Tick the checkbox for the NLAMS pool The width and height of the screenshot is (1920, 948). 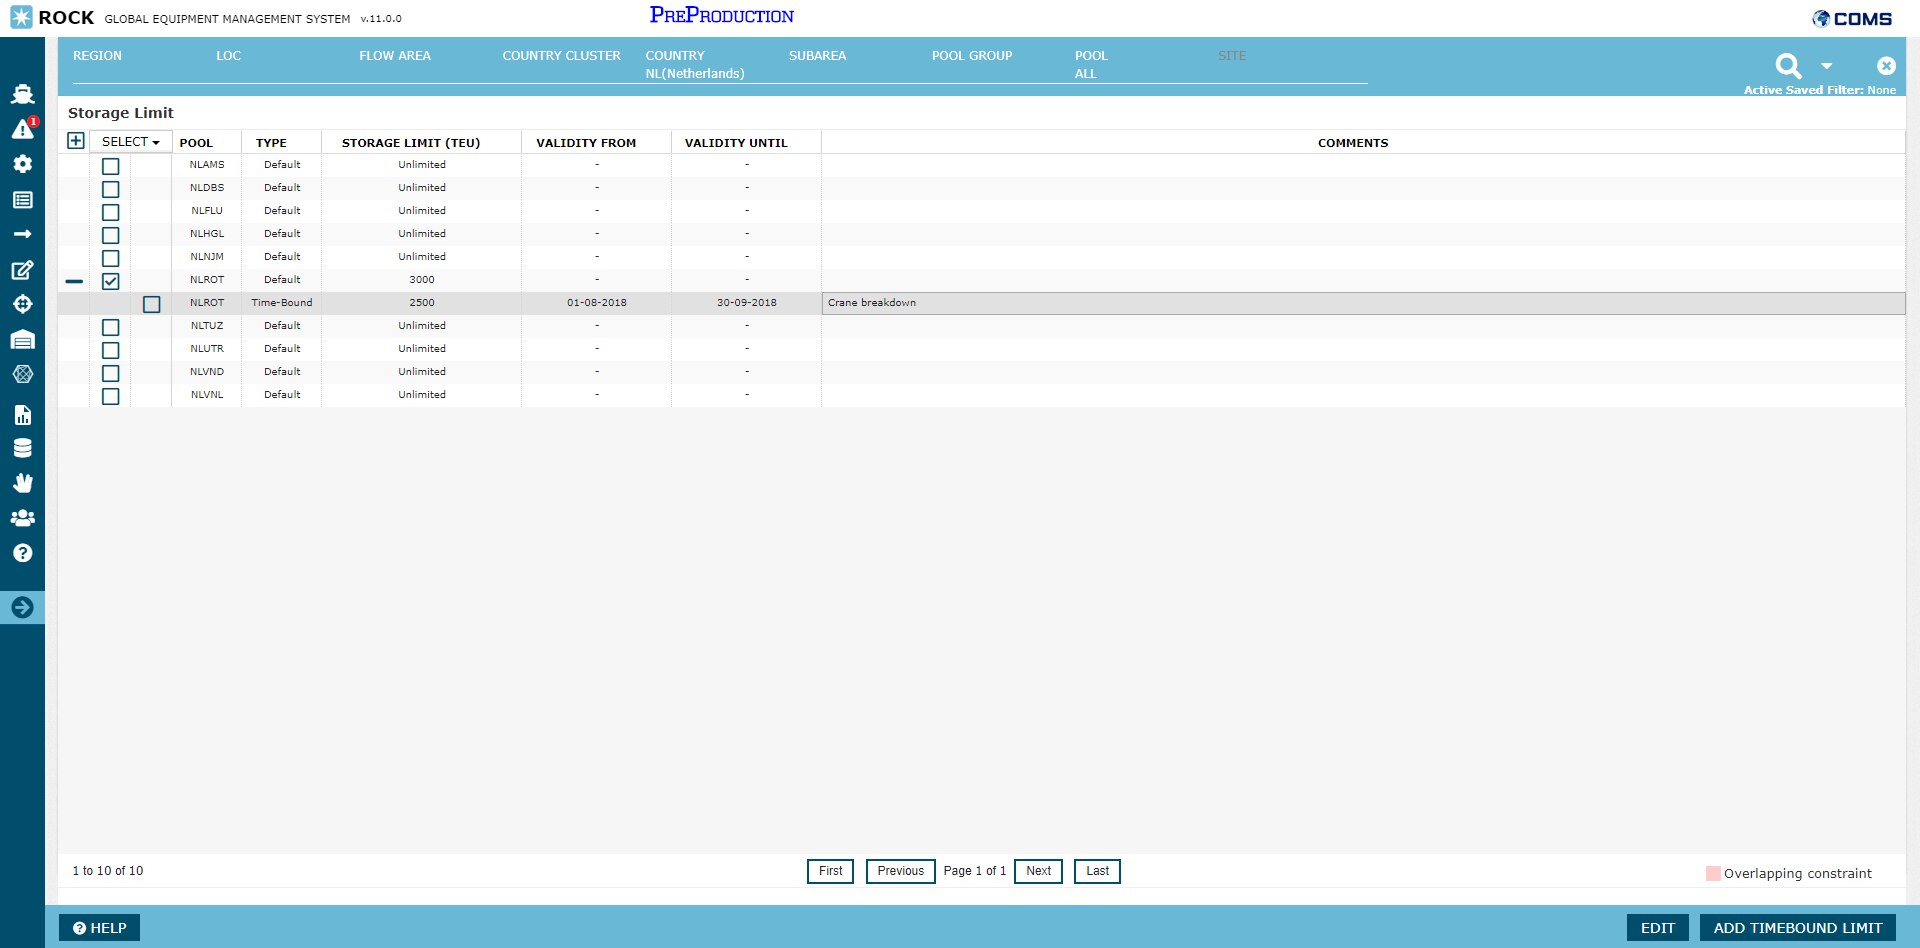[x=111, y=166]
